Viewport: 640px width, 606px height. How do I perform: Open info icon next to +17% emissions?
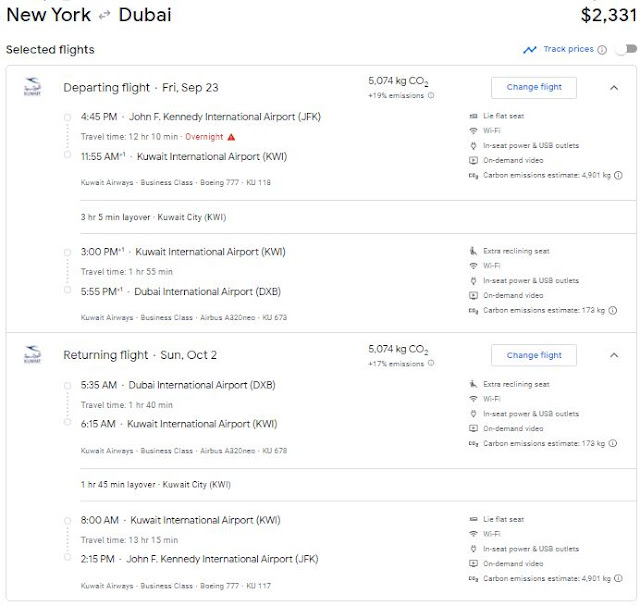431,363
